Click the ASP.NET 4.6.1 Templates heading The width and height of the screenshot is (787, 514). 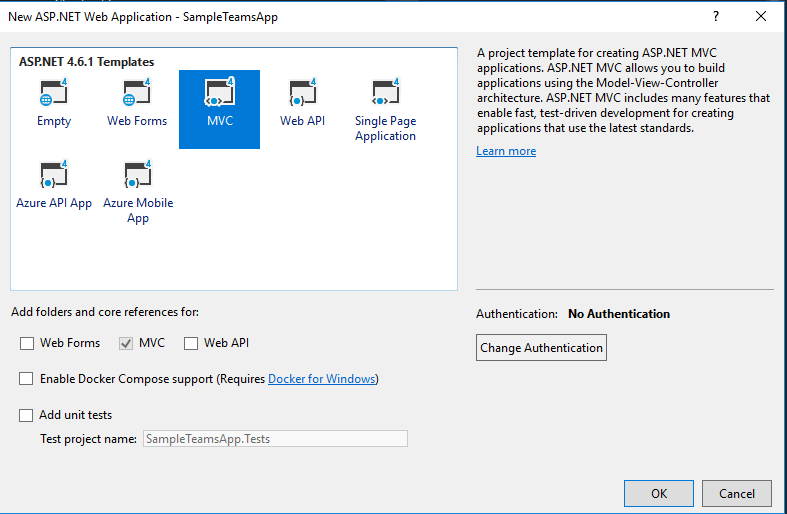[x=86, y=62]
